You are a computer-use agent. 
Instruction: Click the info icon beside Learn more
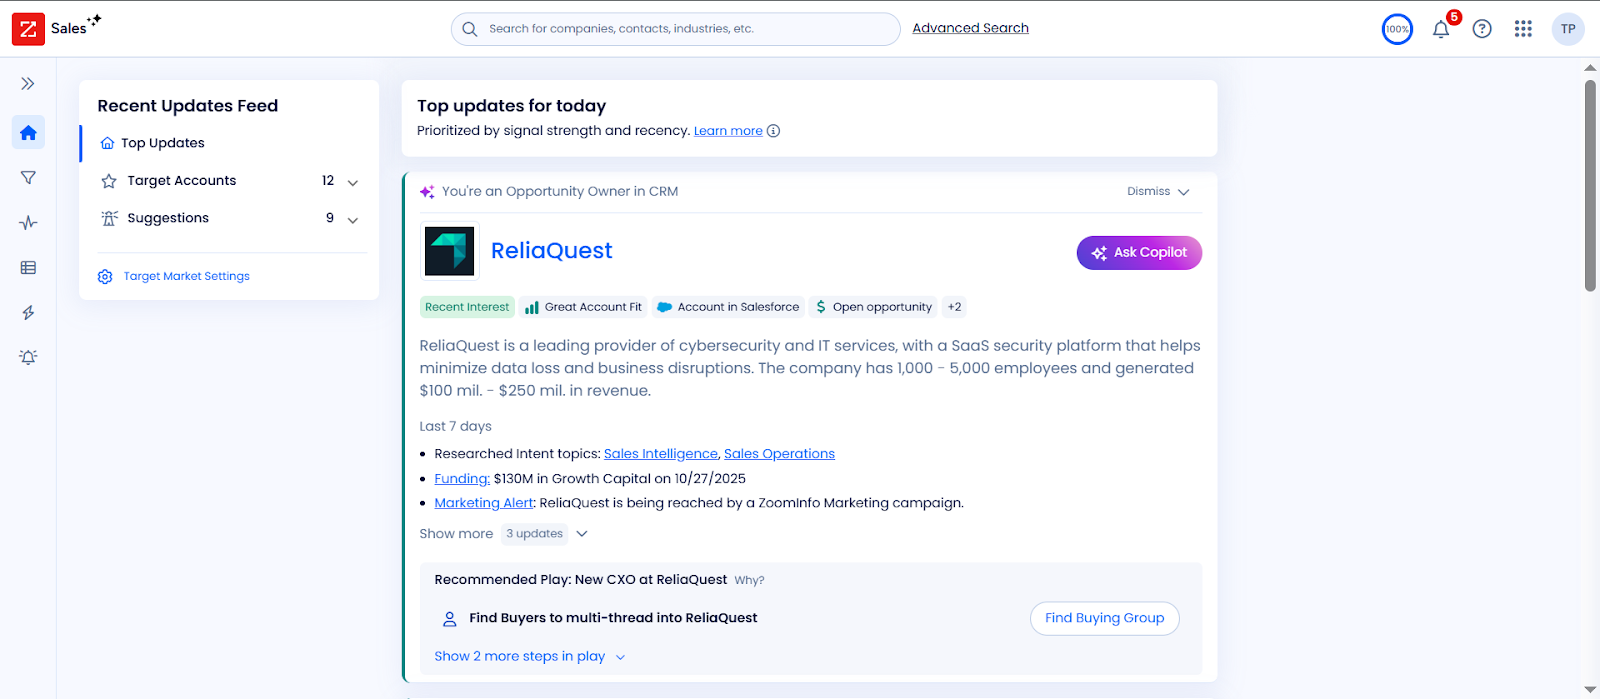click(x=773, y=131)
